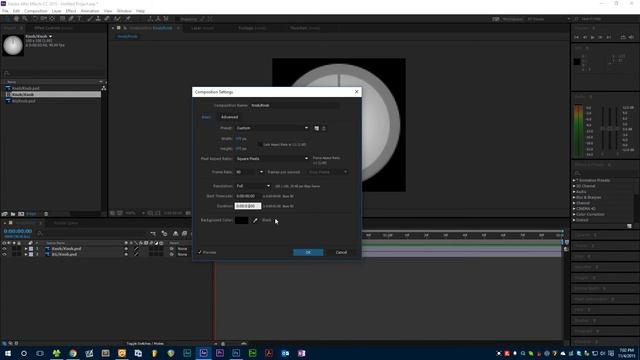Image resolution: width=640 pixels, height=360 pixels.
Task: Select the Puppet Pin tool
Action: (128, 19)
